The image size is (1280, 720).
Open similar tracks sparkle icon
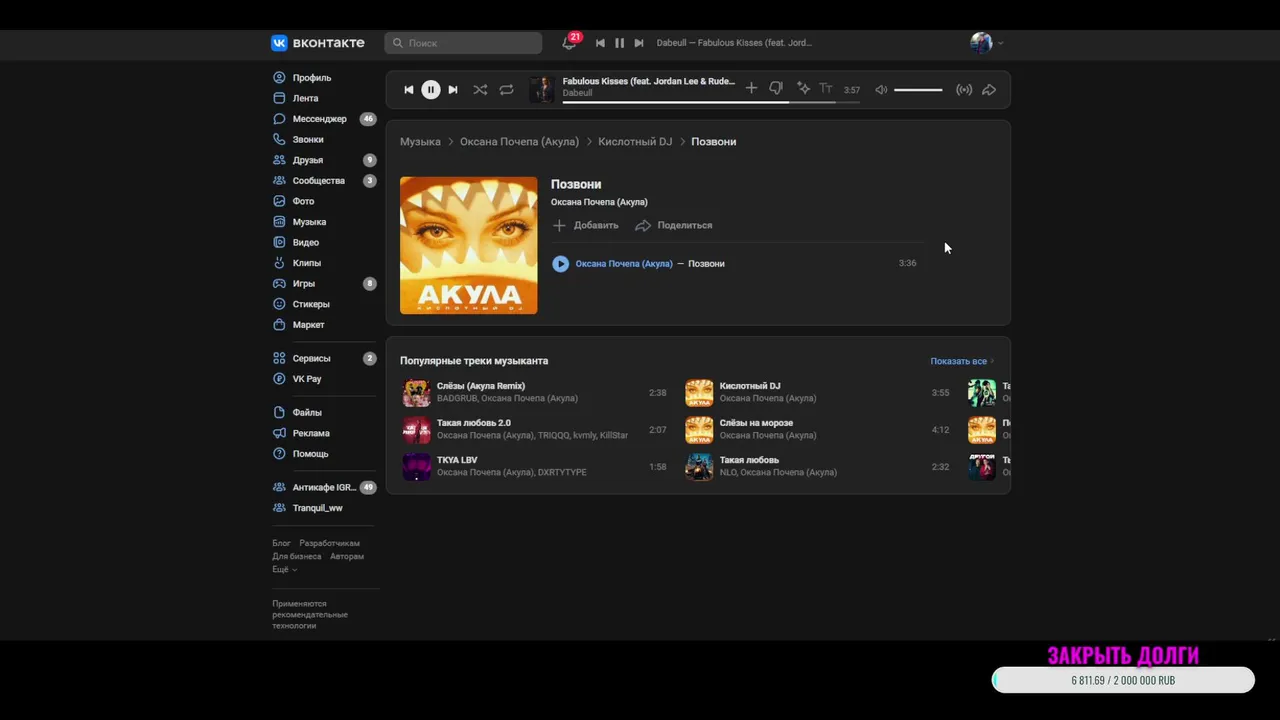(x=803, y=89)
